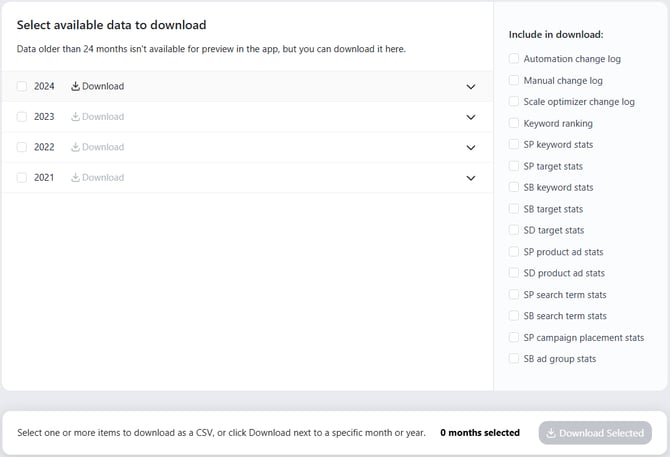
Task: Check SB ad group stats option
Action: click(x=514, y=359)
